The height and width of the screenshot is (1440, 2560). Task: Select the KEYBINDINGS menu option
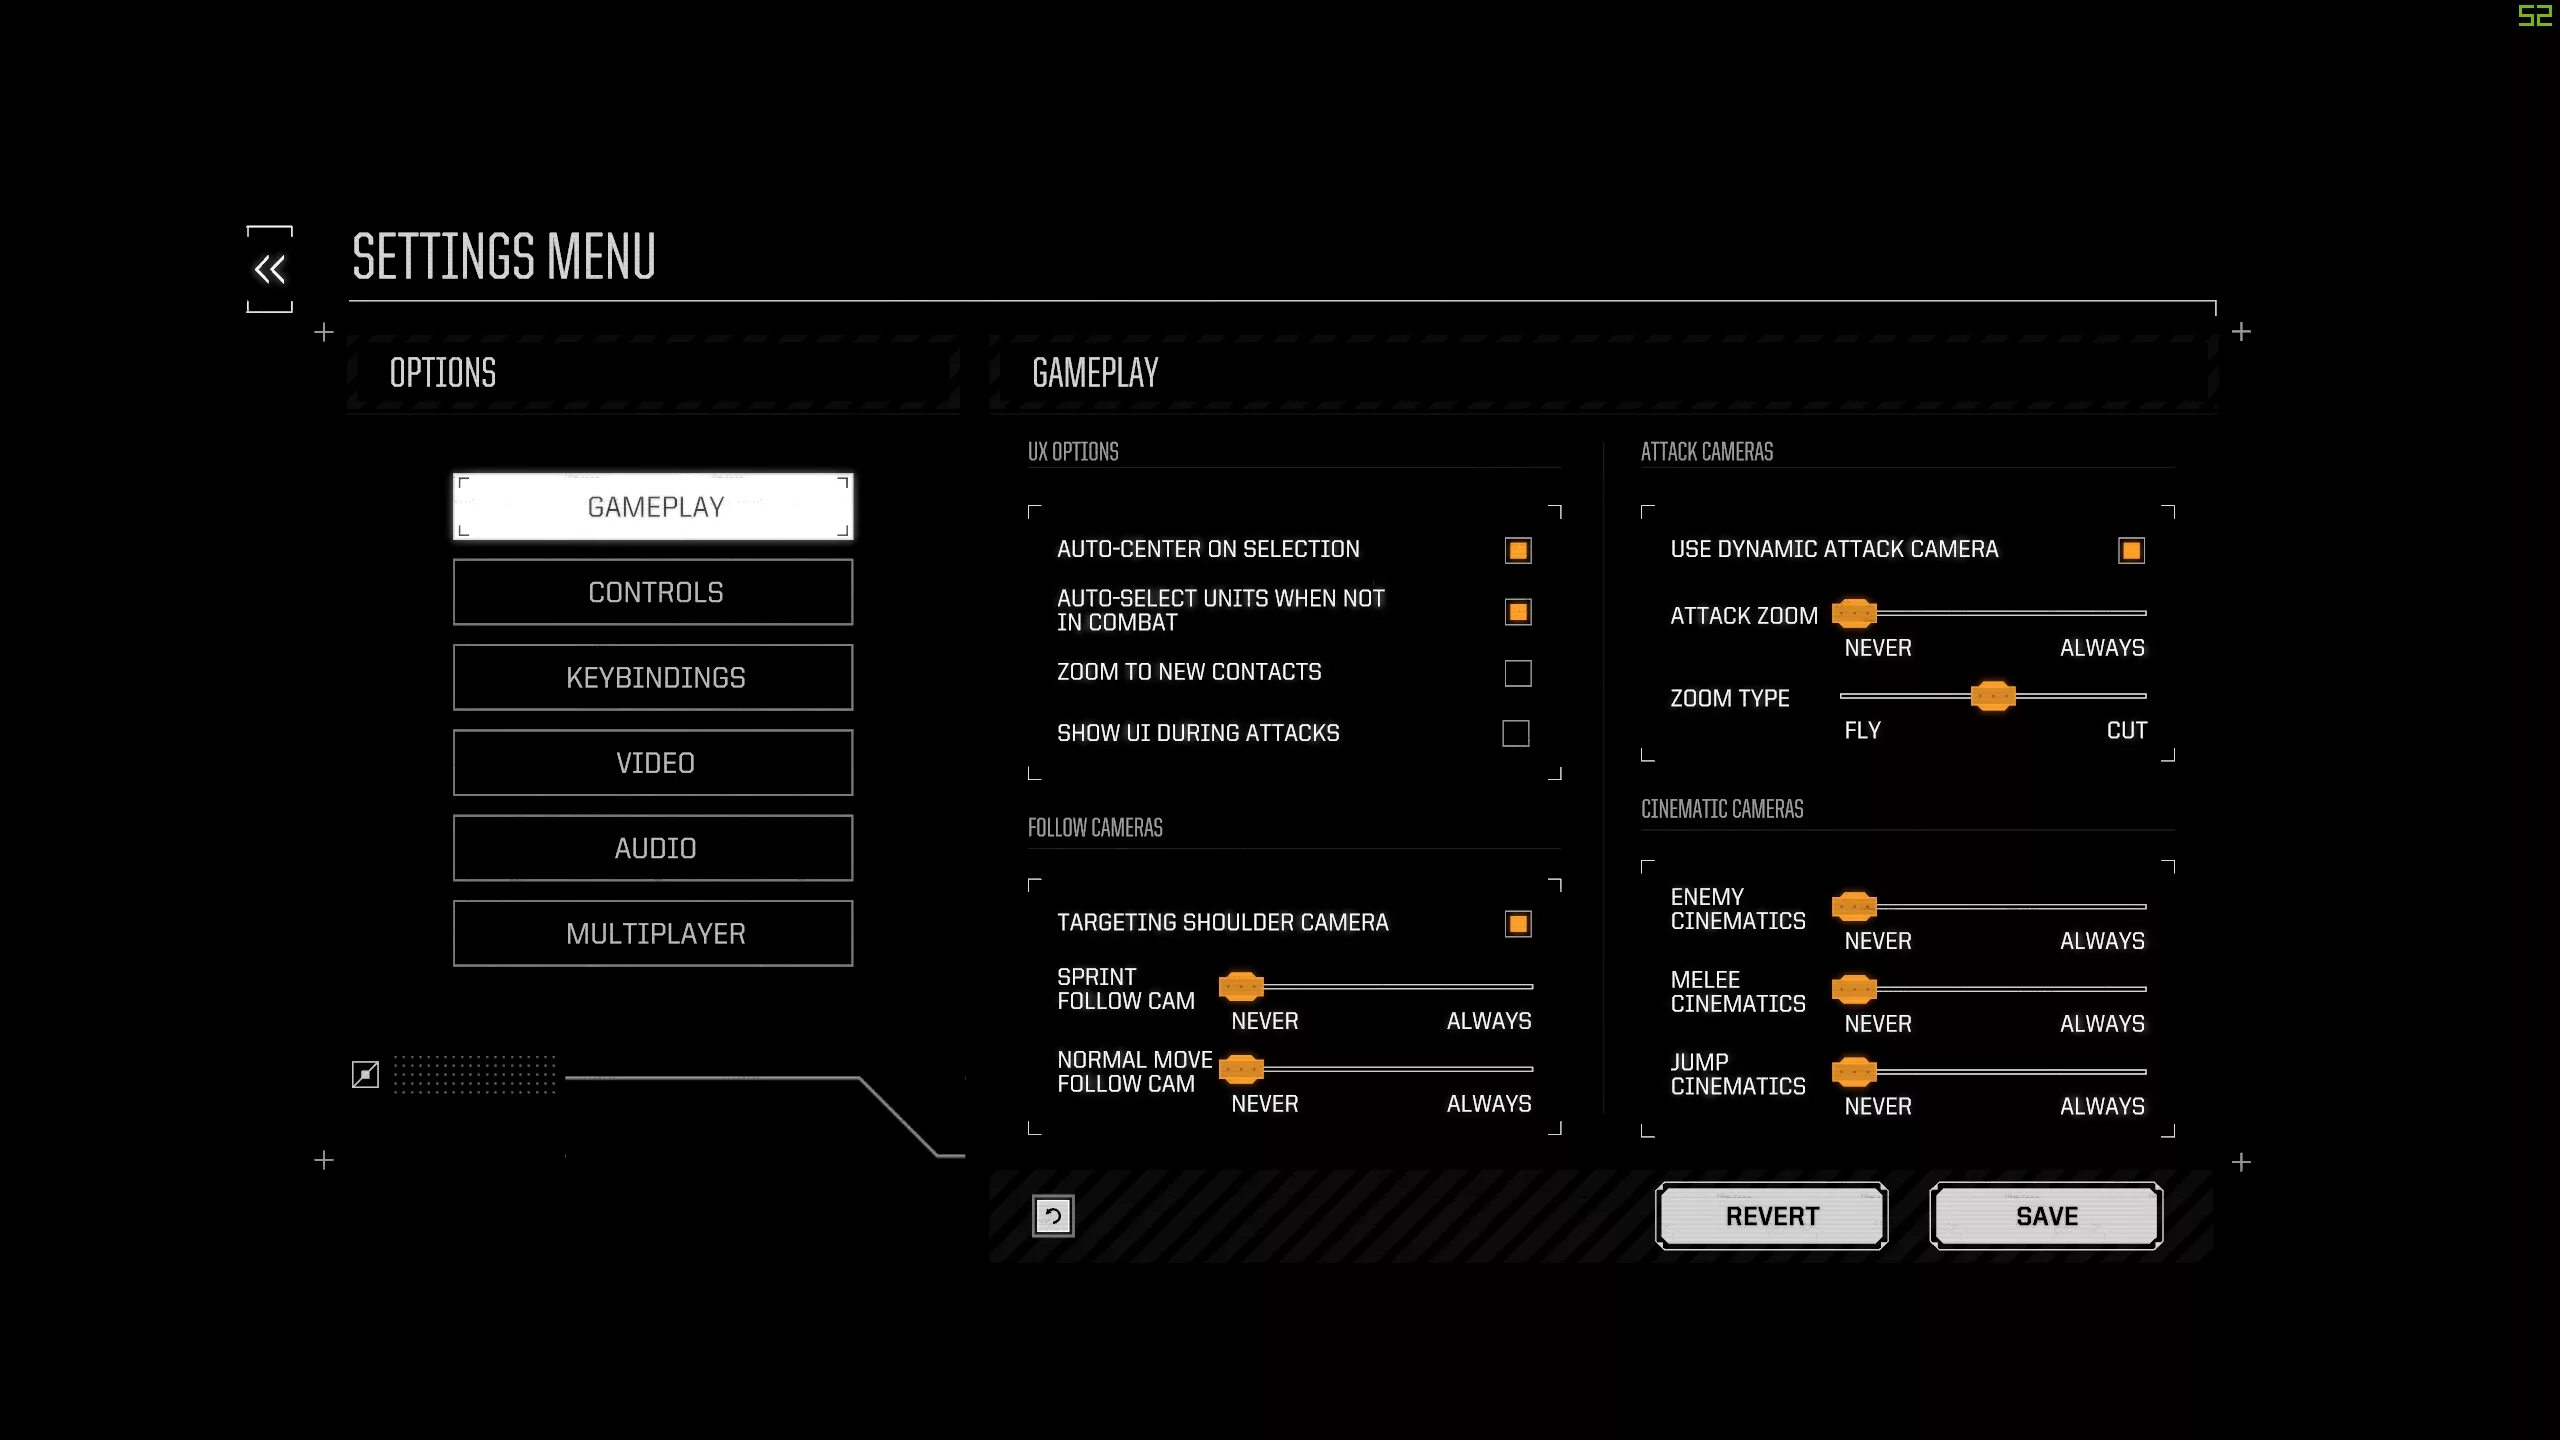654,677
